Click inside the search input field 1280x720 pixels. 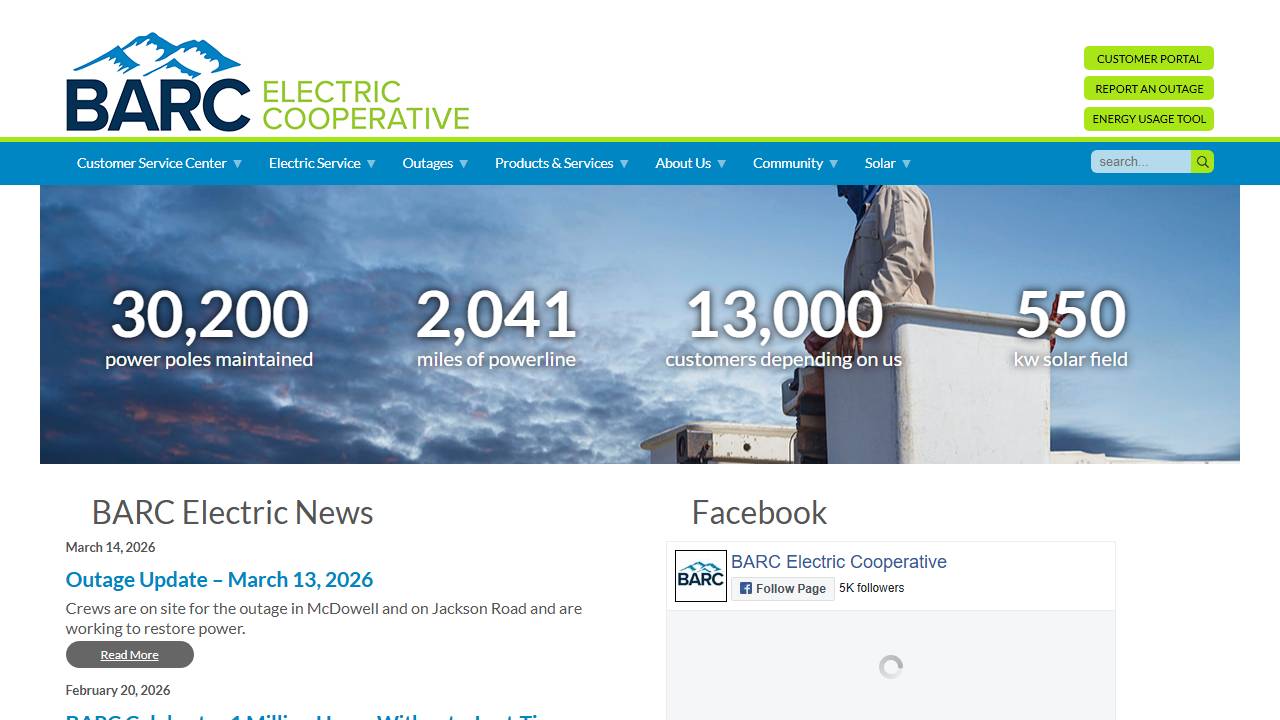1140,161
